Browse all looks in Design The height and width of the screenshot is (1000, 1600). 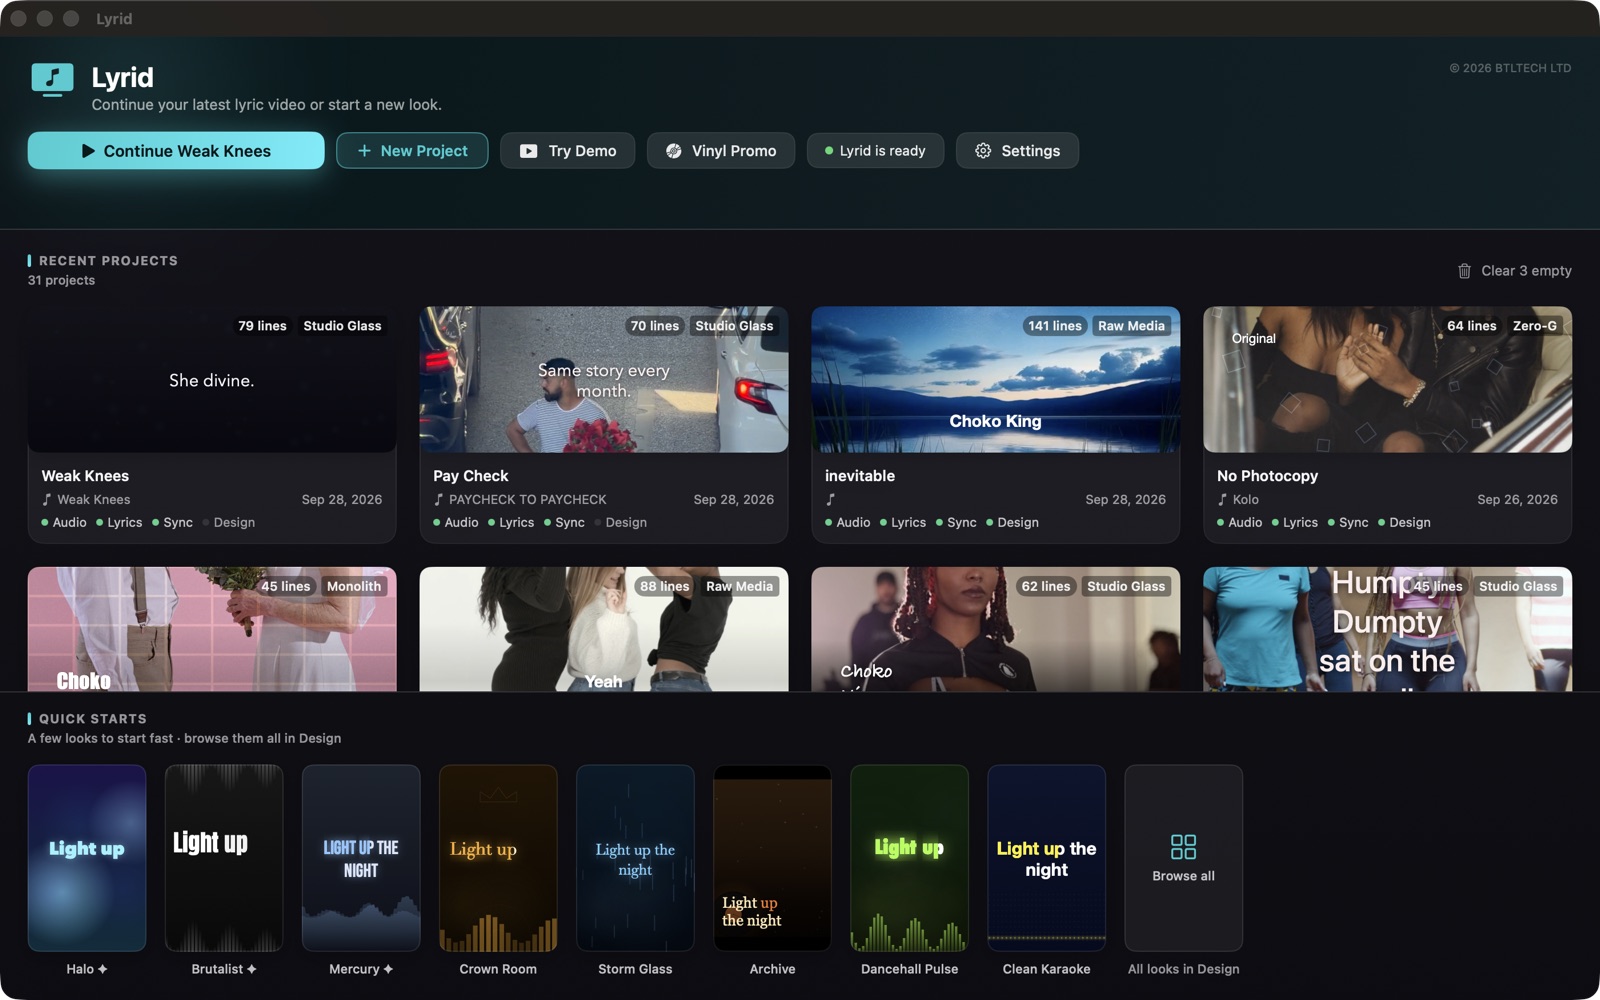[x=1183, y=858]
